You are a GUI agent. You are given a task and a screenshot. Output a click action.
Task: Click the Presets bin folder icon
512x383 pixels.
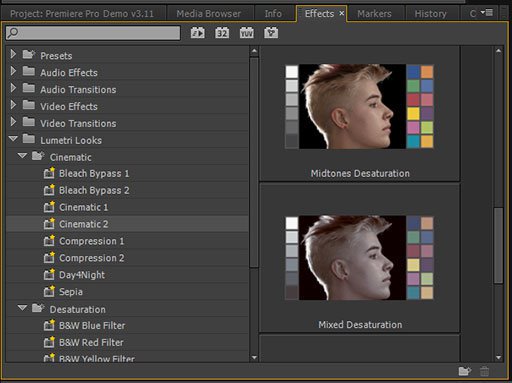click(x=29, y=54)
